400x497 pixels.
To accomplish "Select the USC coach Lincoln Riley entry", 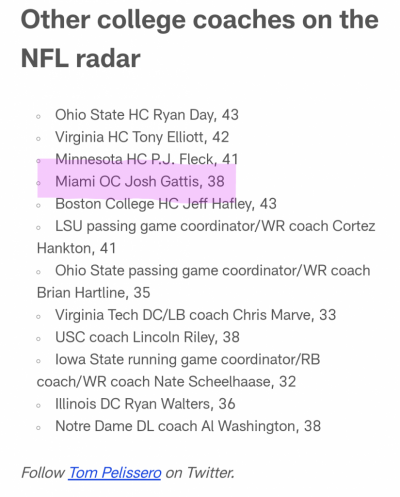I will coord(147,337).
